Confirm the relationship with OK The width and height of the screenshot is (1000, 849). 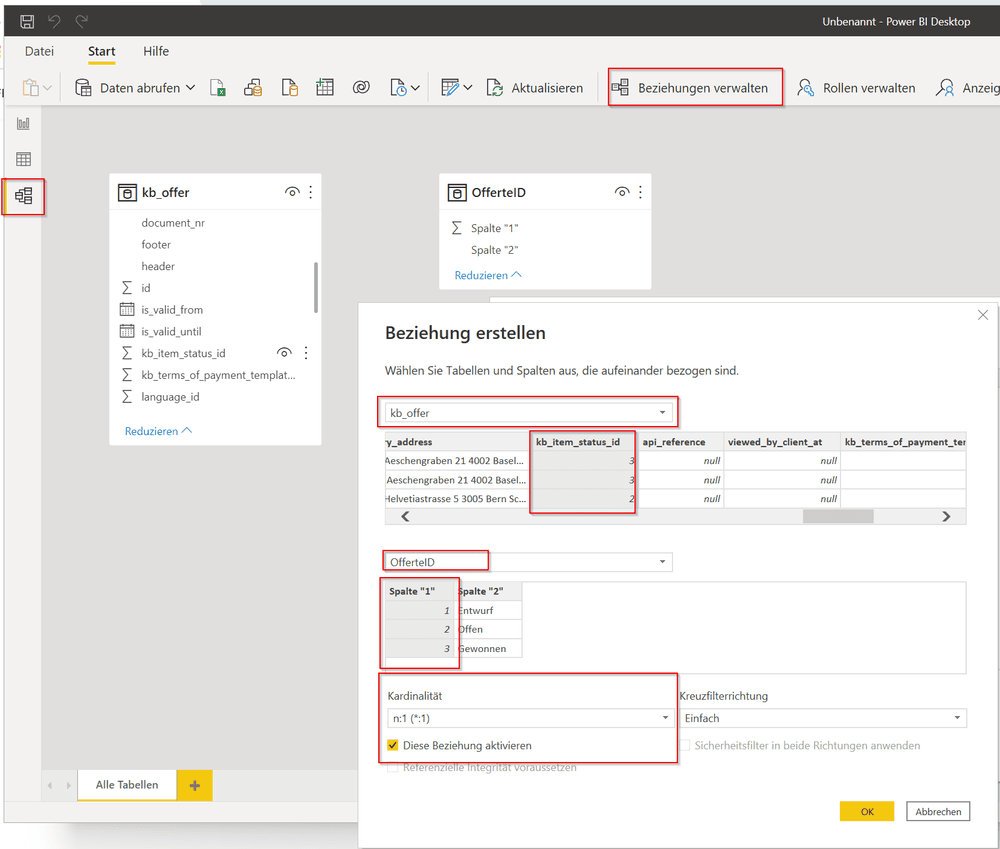point(867,811)
